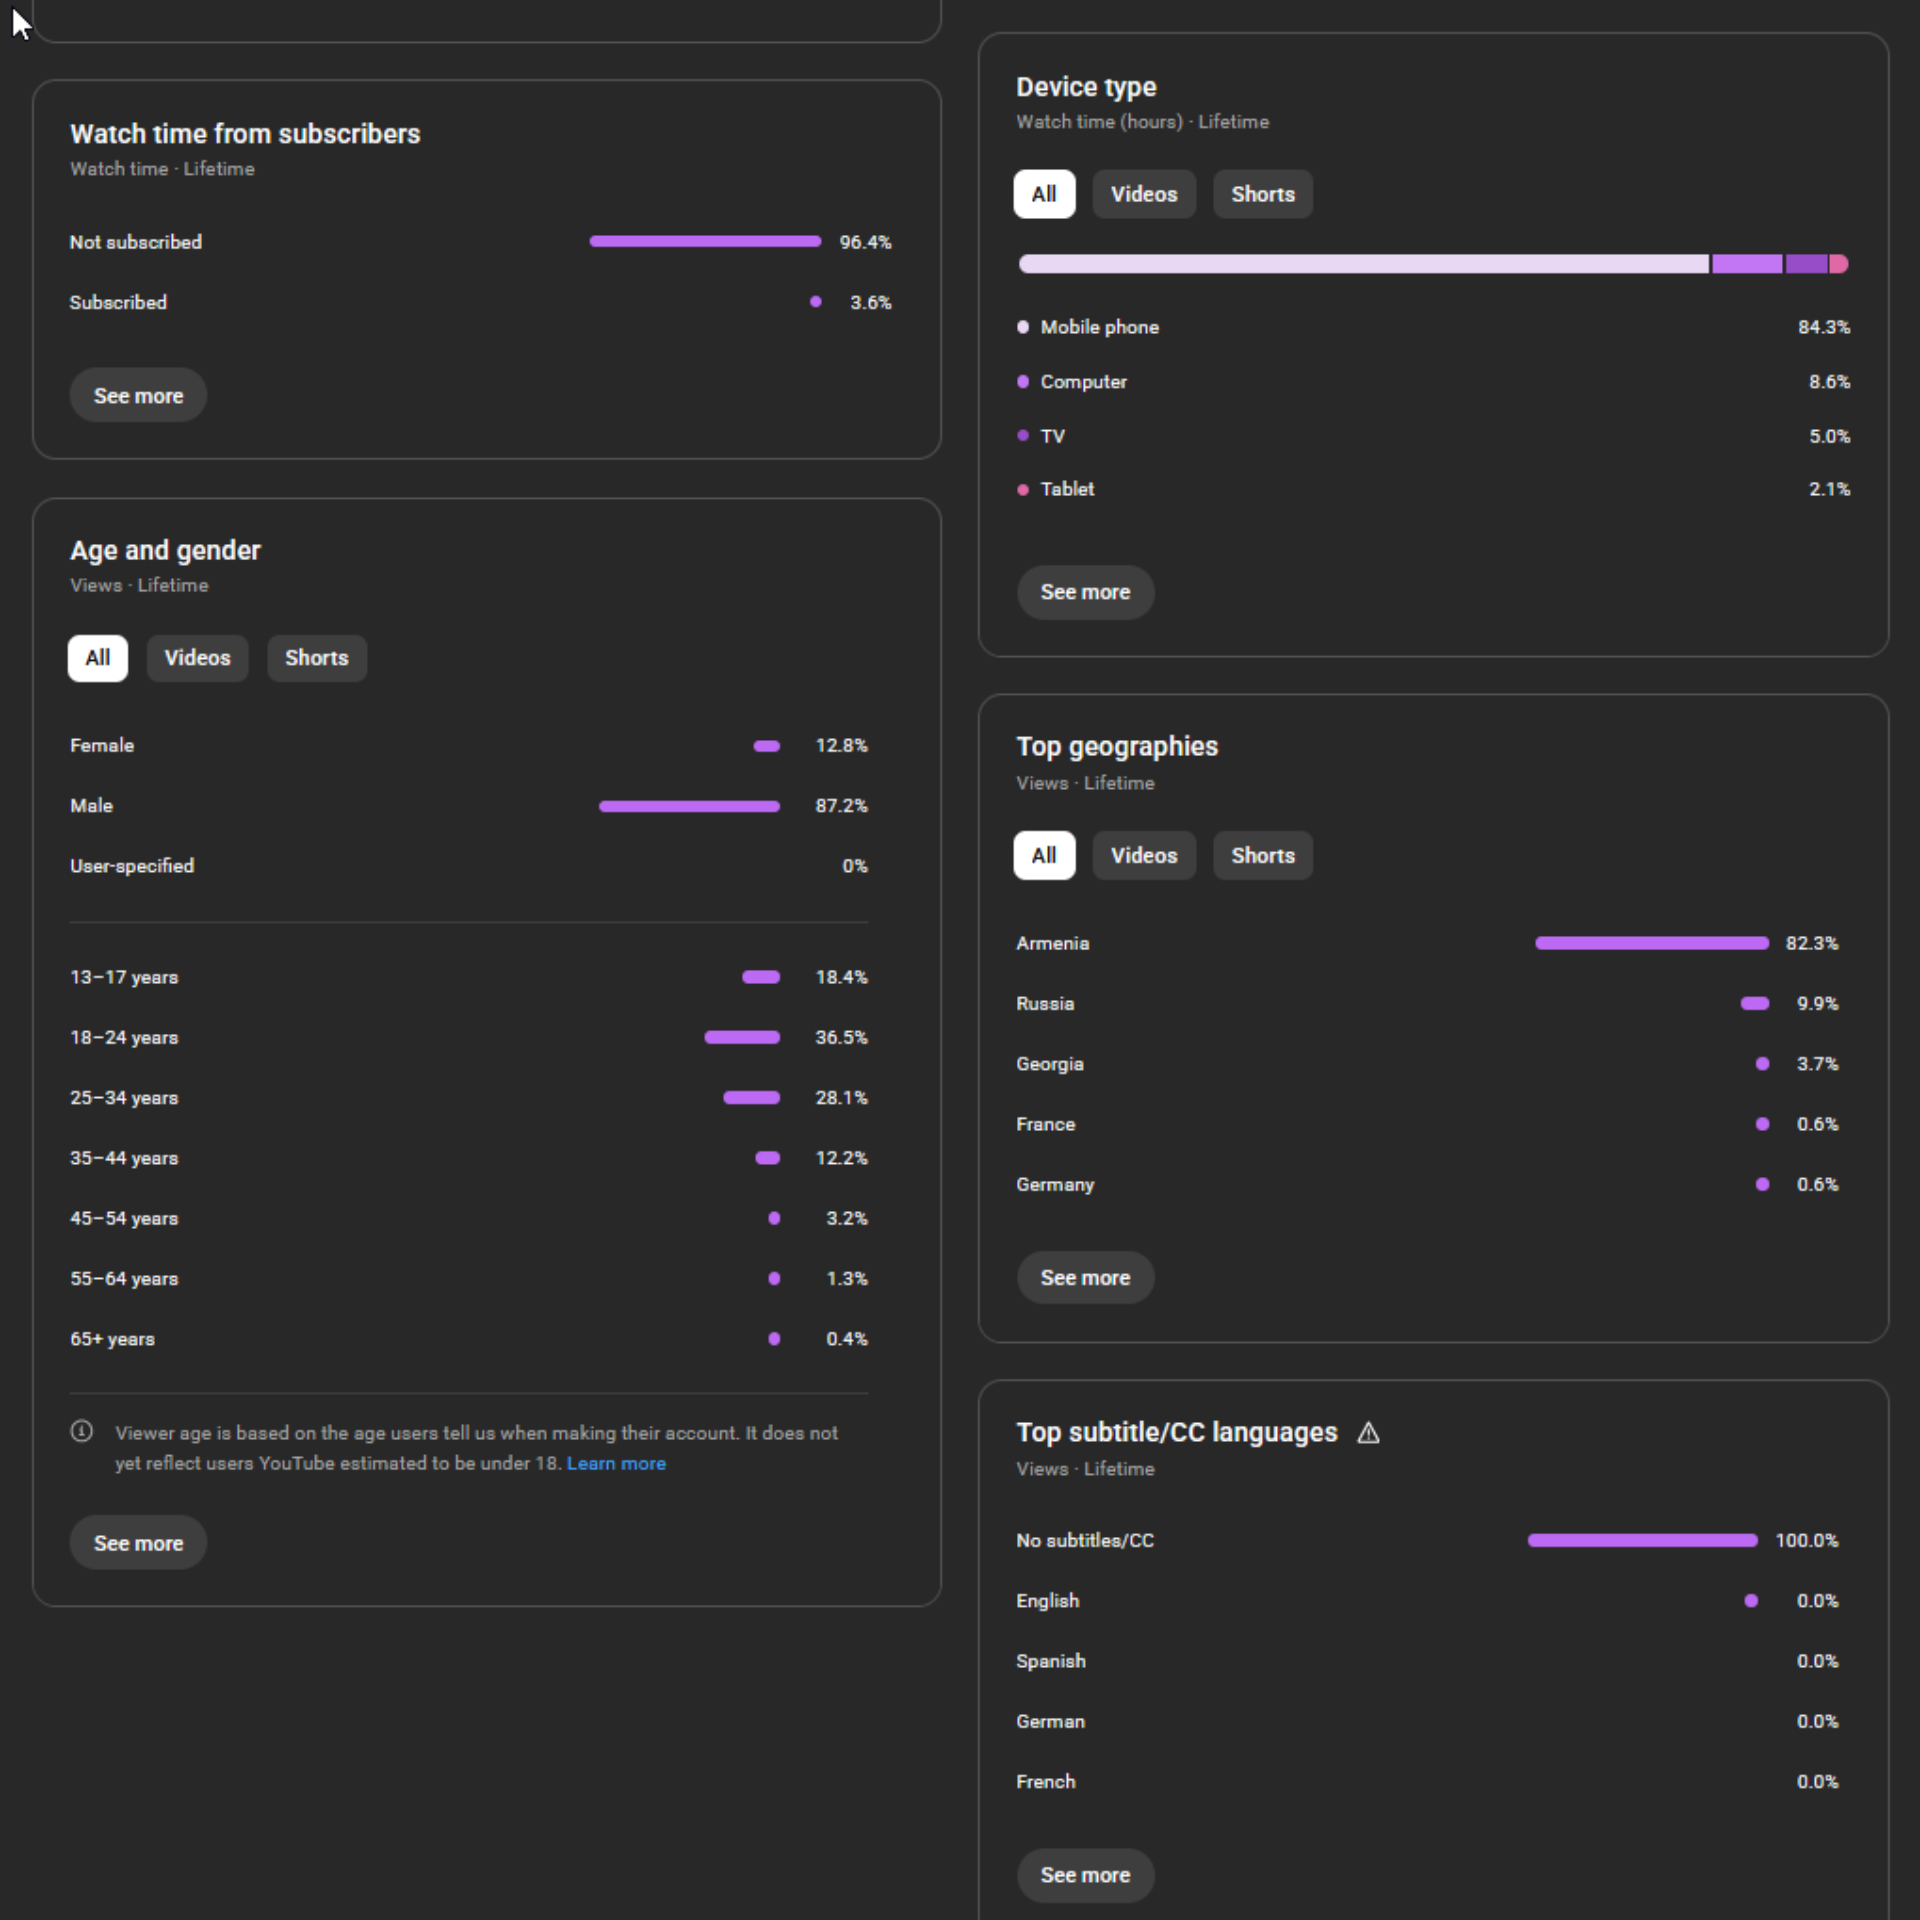
Task: Click the Mobile phone segment of device bar
Action: click(x=1362, y=264)
